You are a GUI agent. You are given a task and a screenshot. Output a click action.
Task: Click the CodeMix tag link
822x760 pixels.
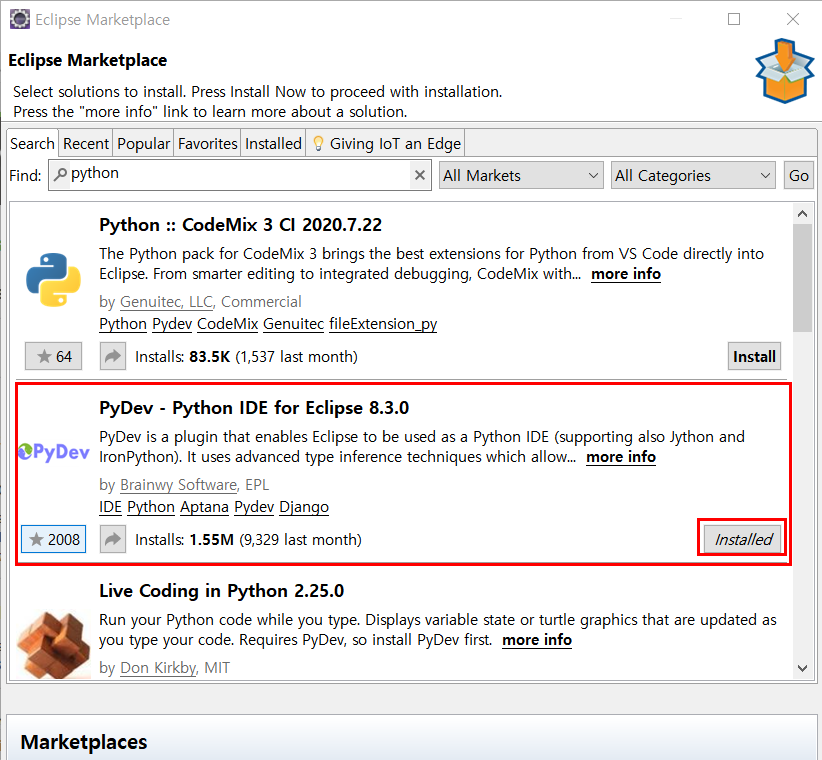[228, 324]
